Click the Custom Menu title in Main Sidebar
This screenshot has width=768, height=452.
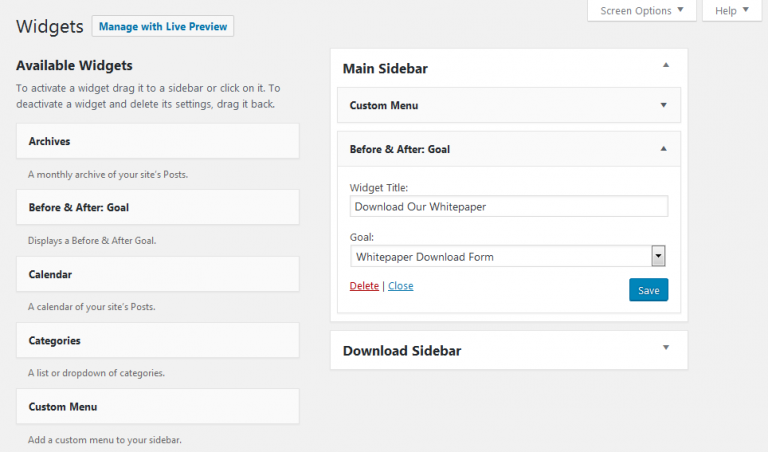[384, 105]
